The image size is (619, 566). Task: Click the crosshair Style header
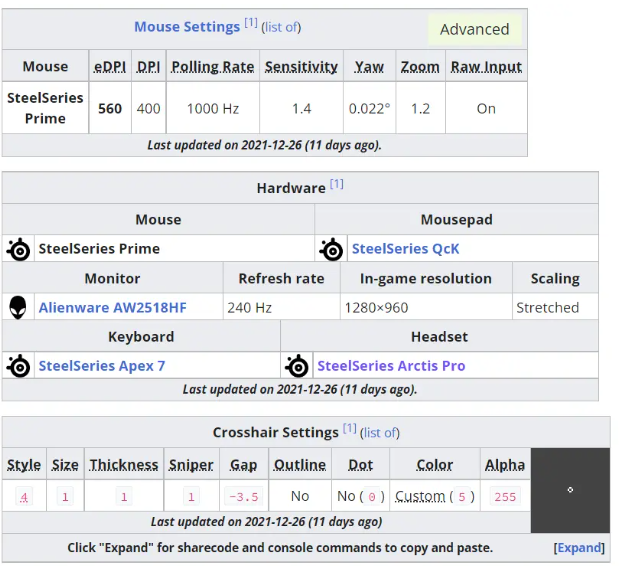click(x=24, y=465)
